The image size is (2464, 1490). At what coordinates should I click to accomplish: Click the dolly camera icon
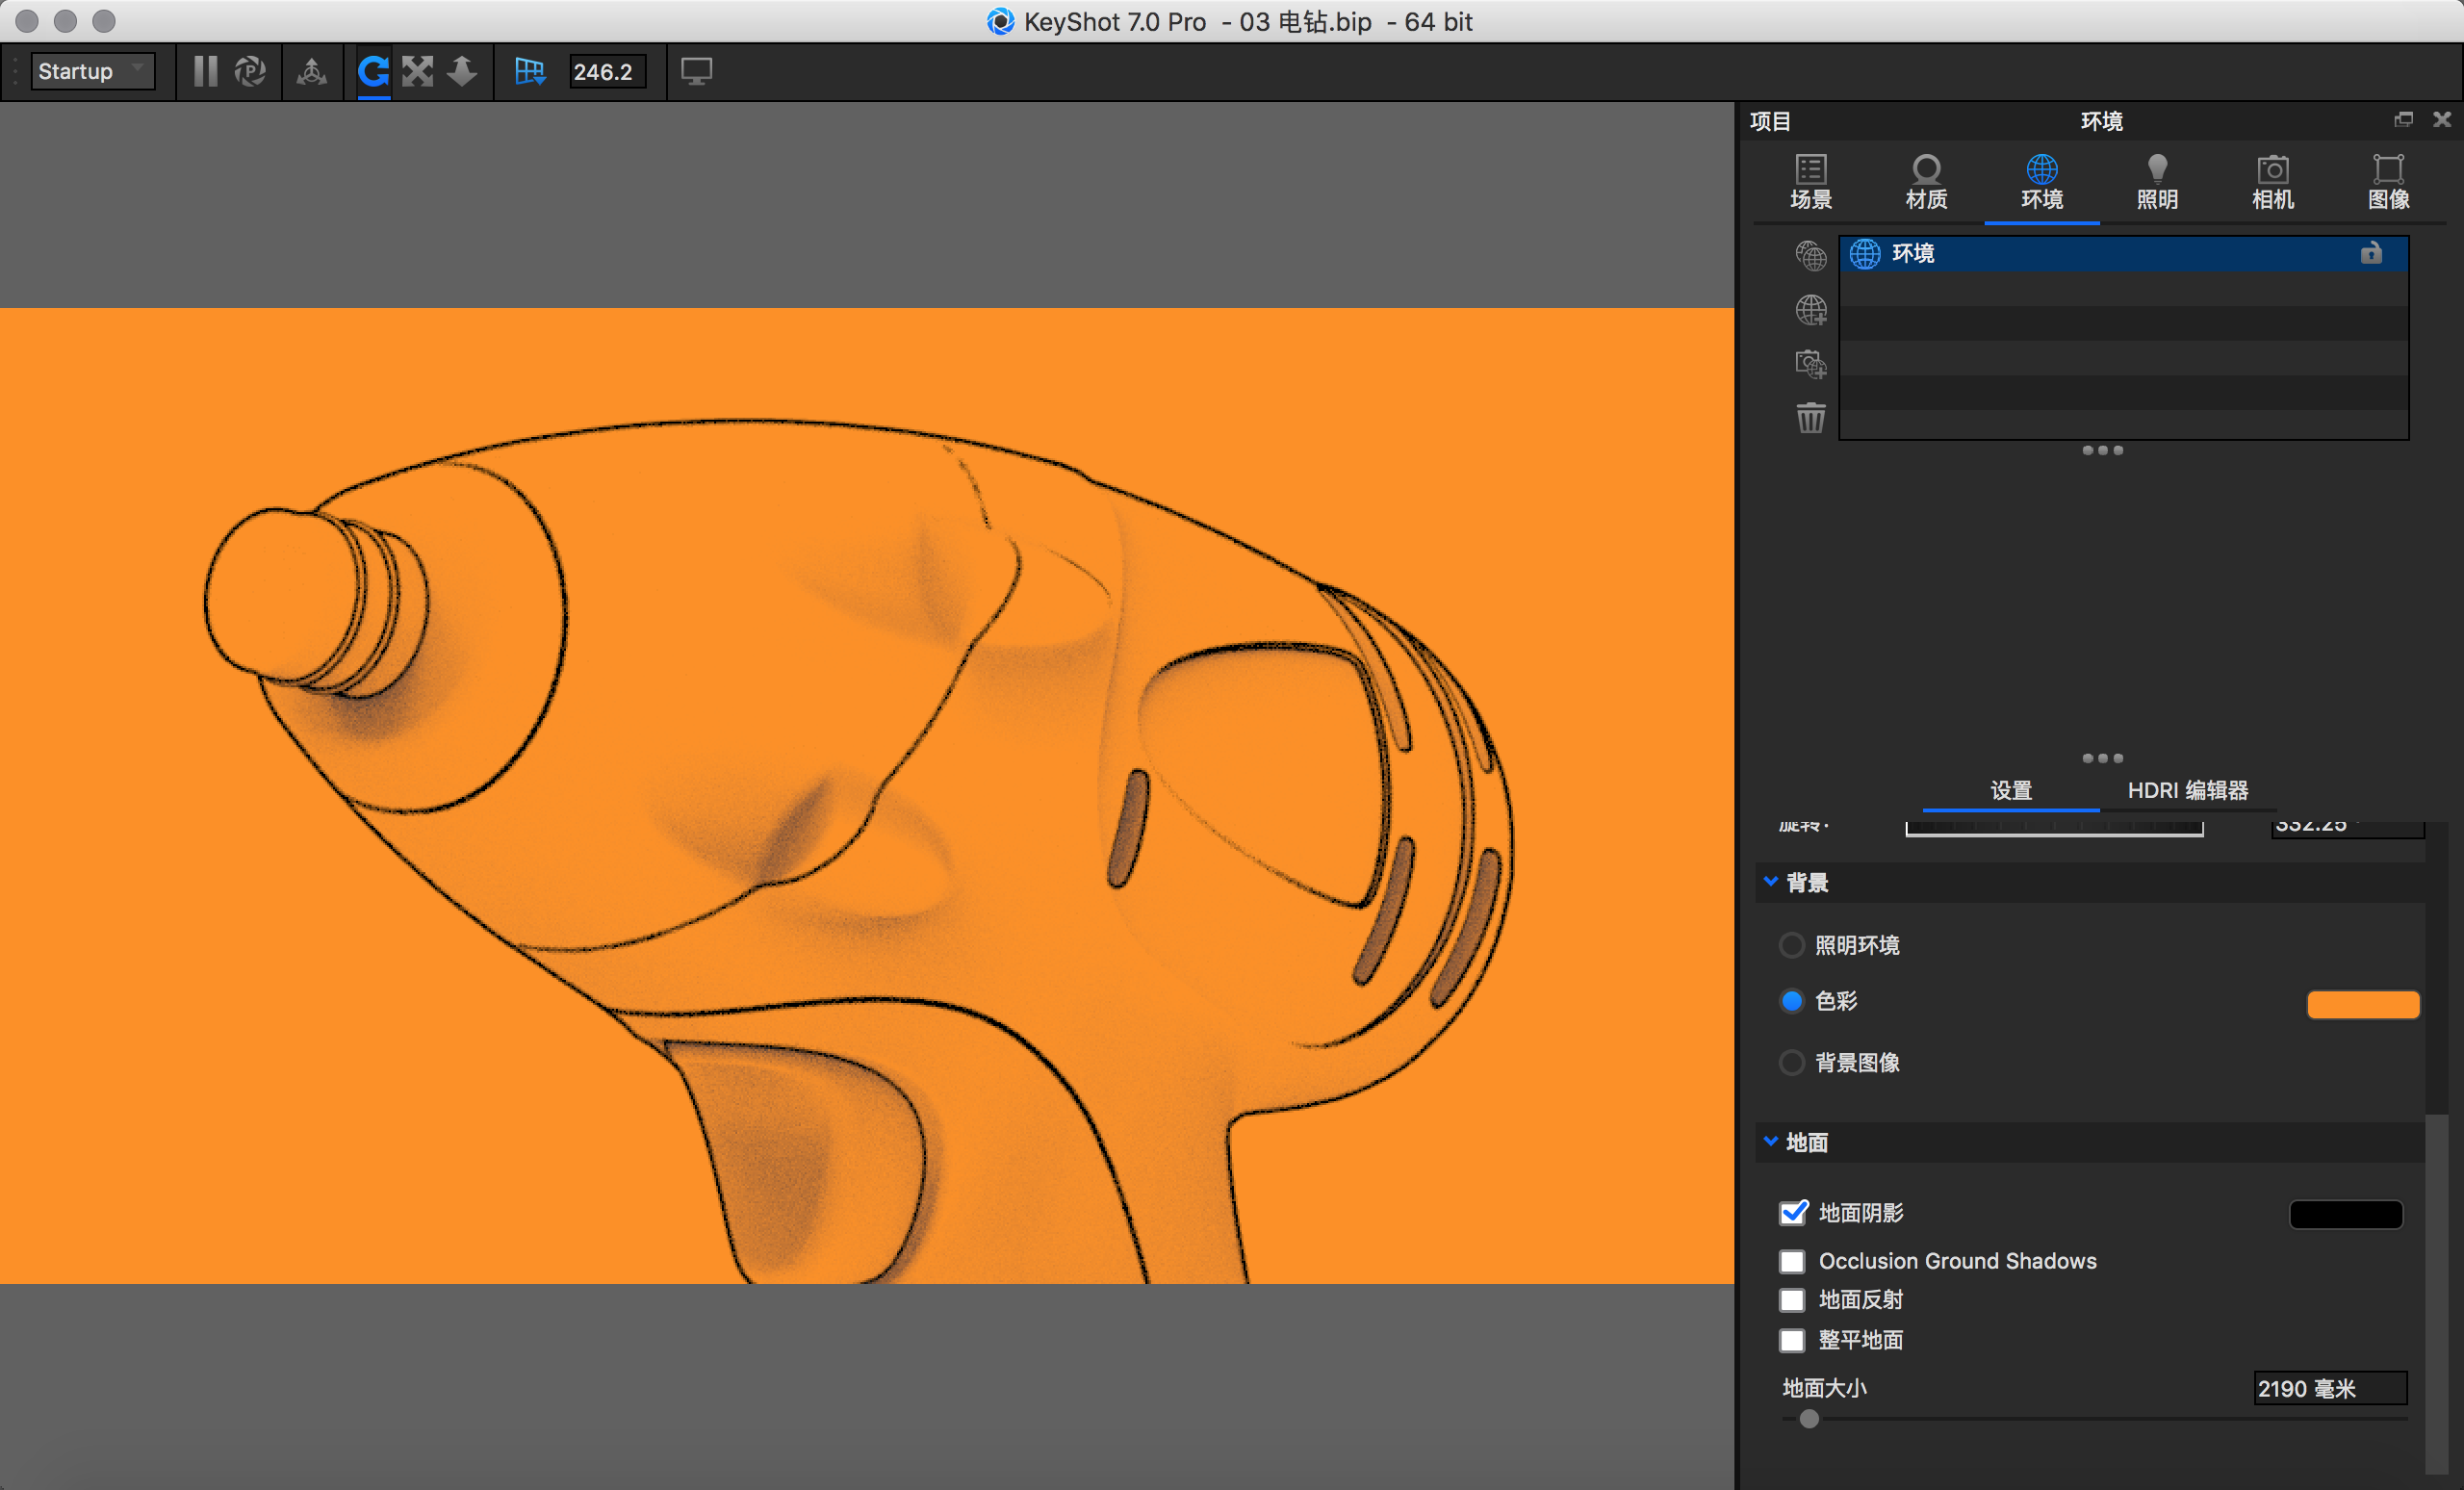(462, 71)
